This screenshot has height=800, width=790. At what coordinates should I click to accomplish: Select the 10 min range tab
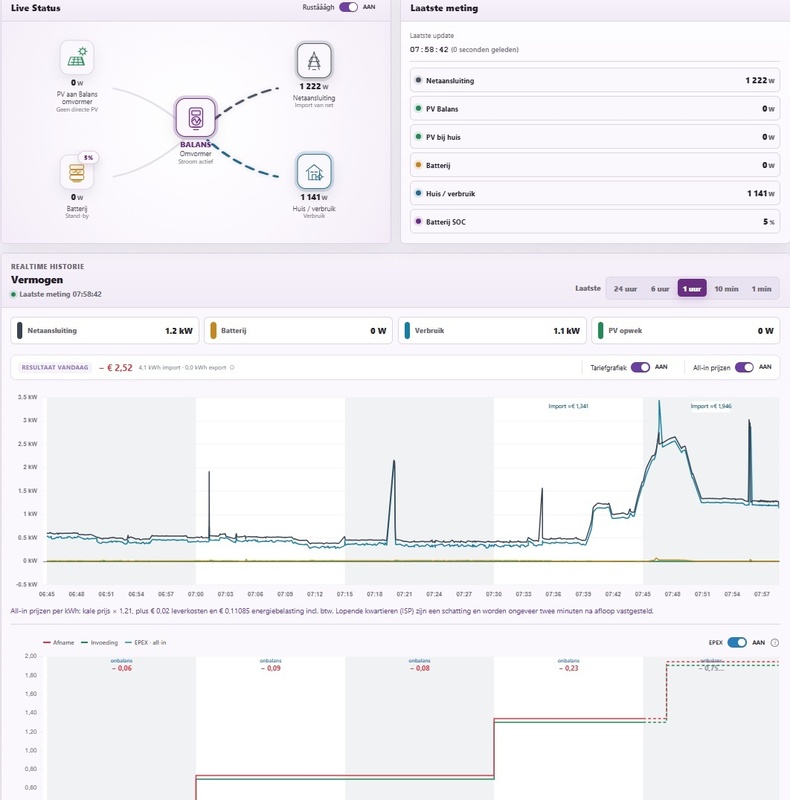click(726, 289)
